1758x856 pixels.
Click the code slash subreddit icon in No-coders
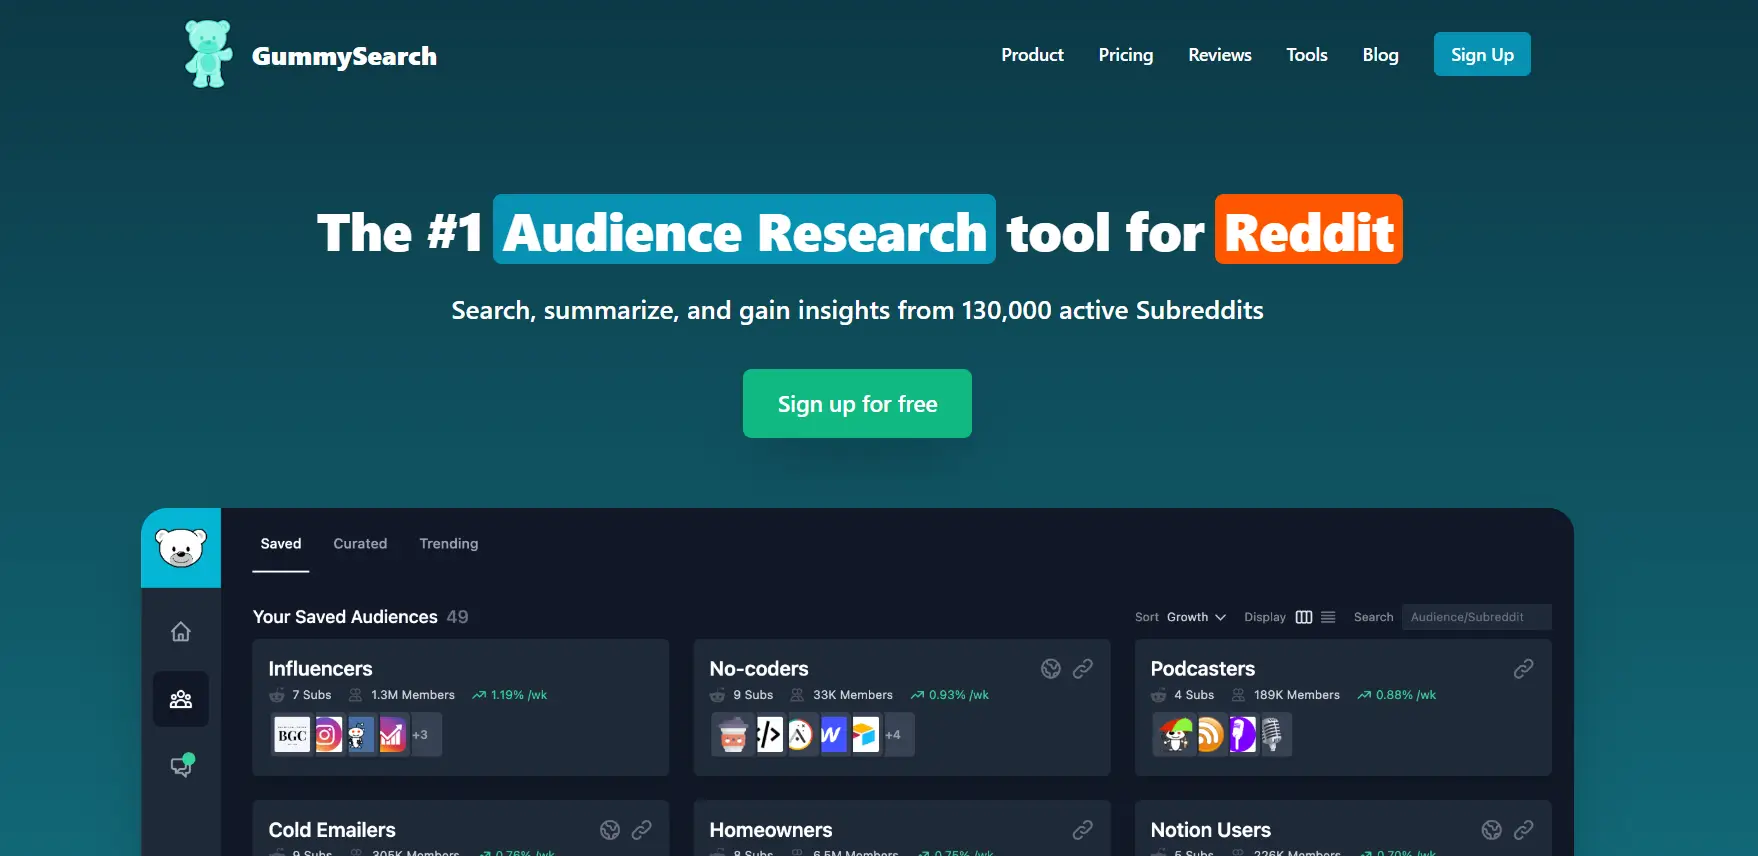769,735
